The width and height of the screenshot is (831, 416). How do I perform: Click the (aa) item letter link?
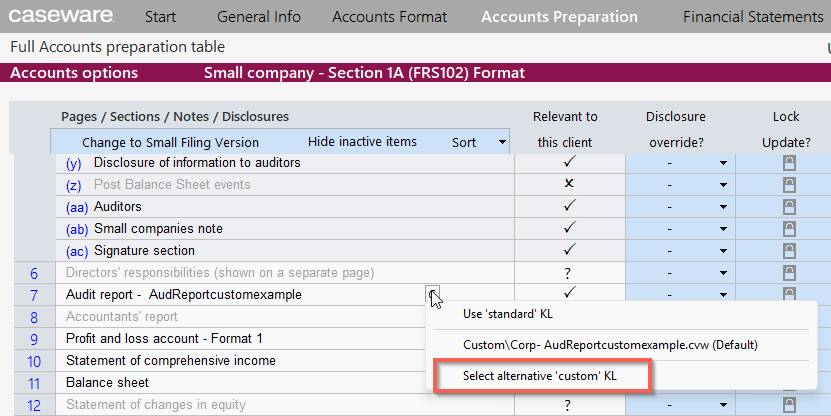[77, 207]
